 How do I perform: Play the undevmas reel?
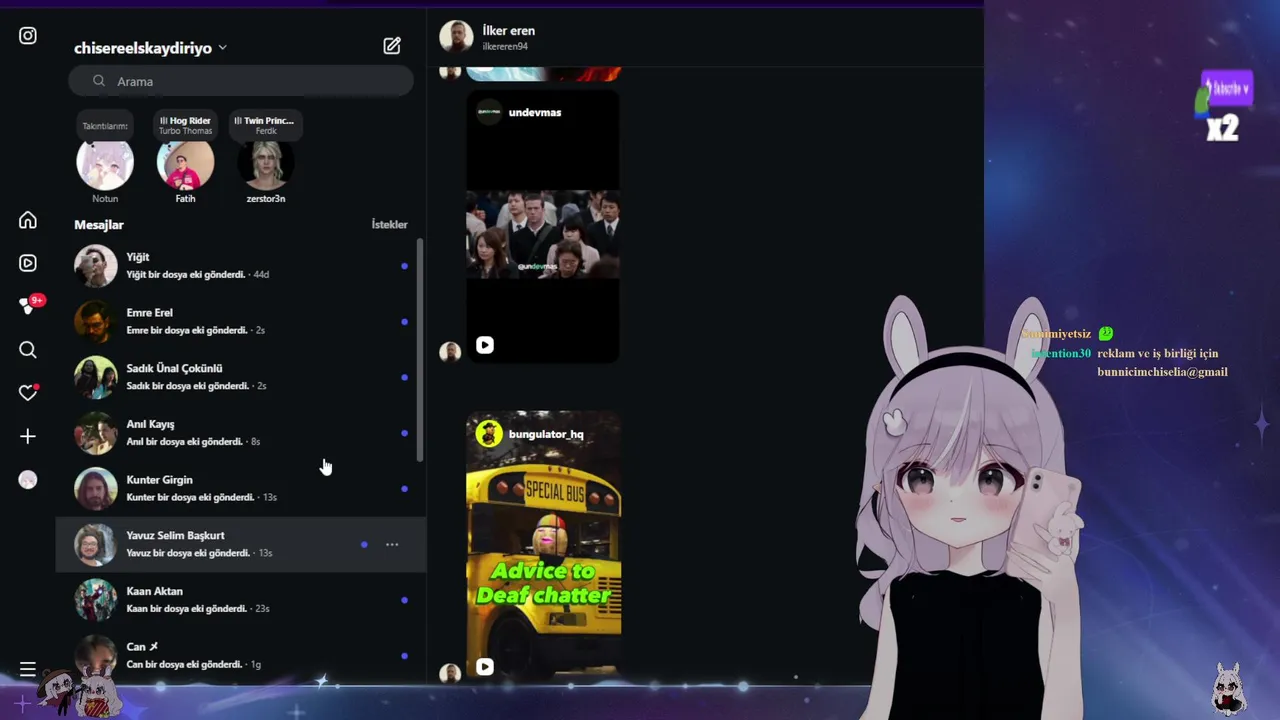pyautogui.click(x=484, y=345)
